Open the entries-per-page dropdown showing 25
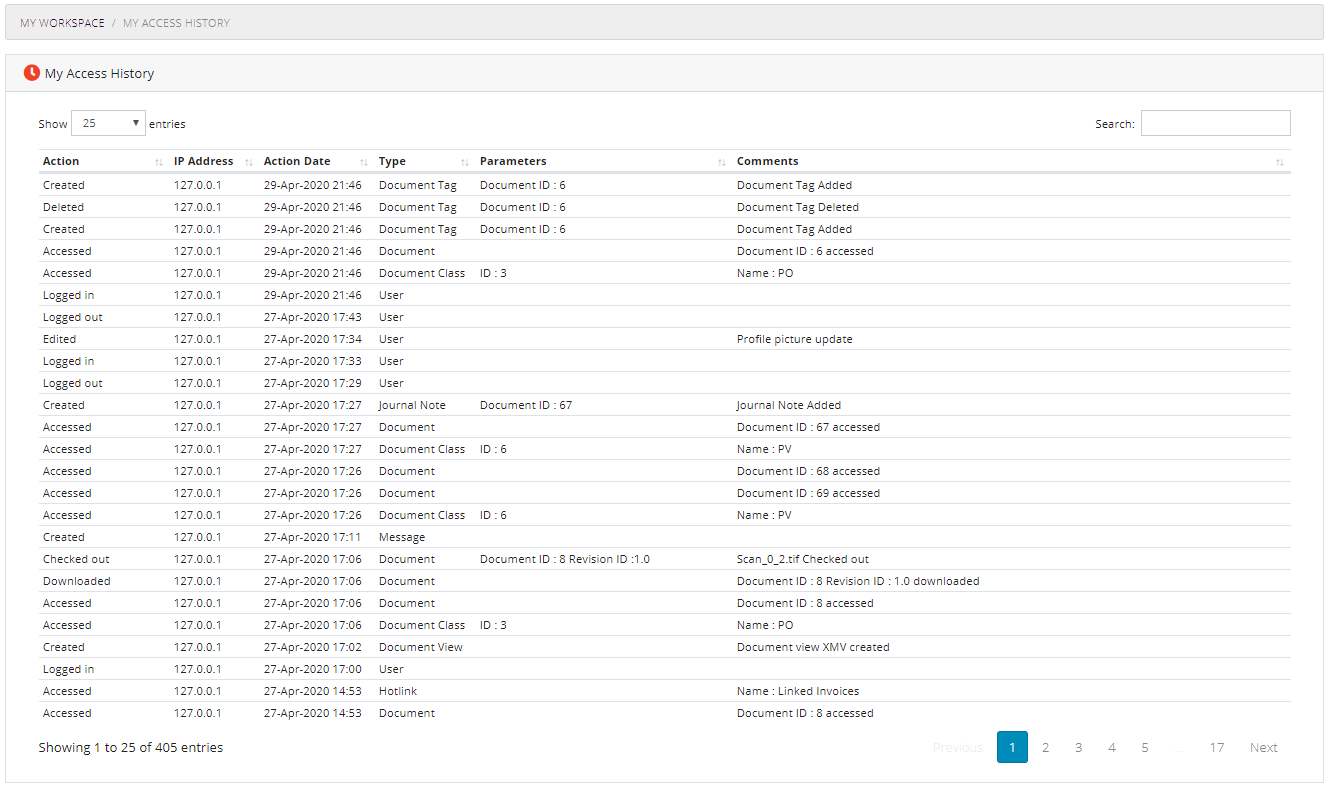1328x788 pixels. [x=107, y=122]
